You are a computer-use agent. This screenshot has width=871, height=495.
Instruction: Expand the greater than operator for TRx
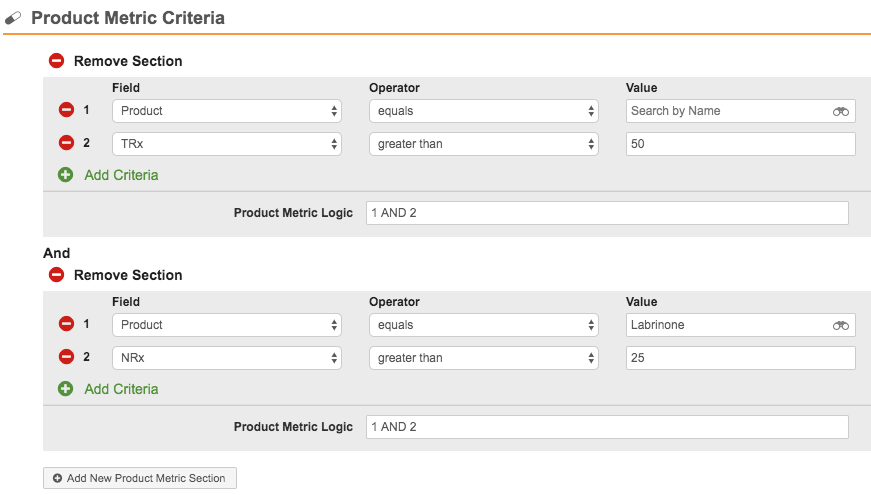click(483, 144)
